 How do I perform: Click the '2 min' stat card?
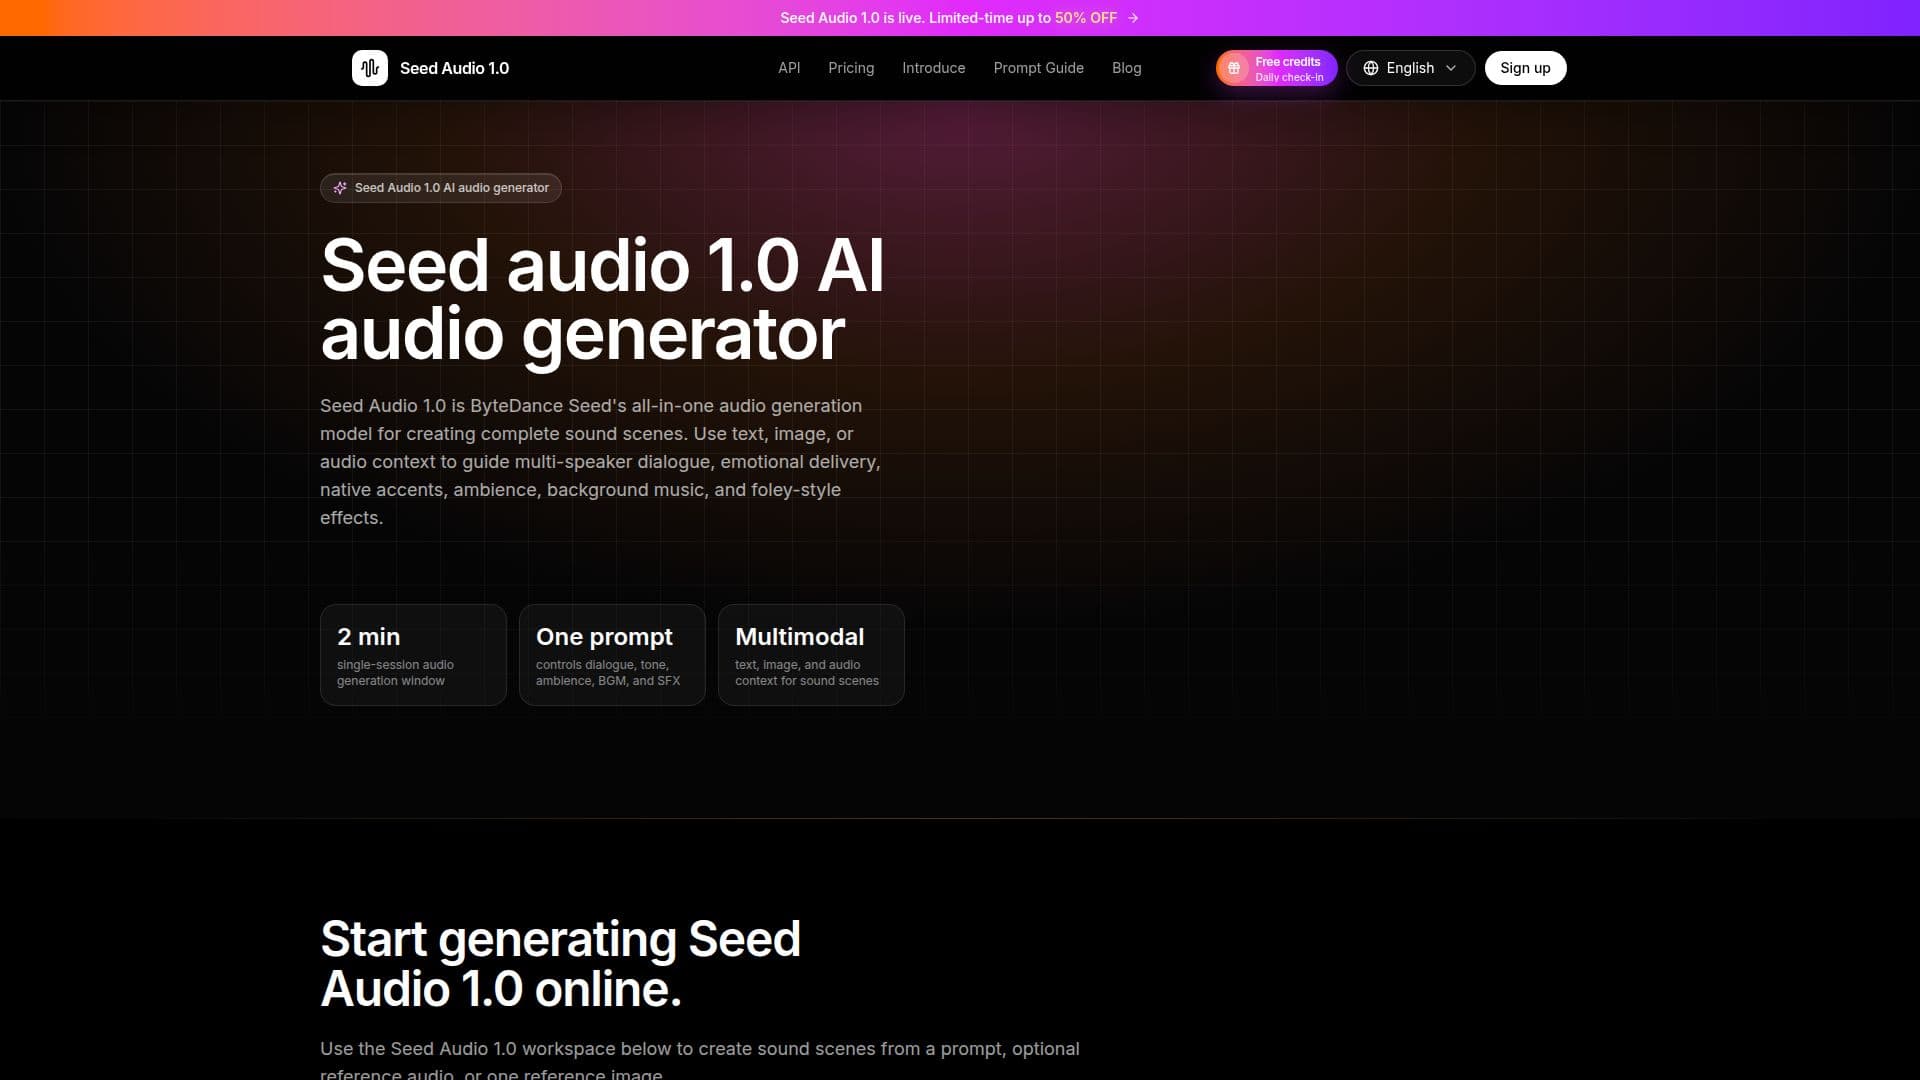[413, 655]
